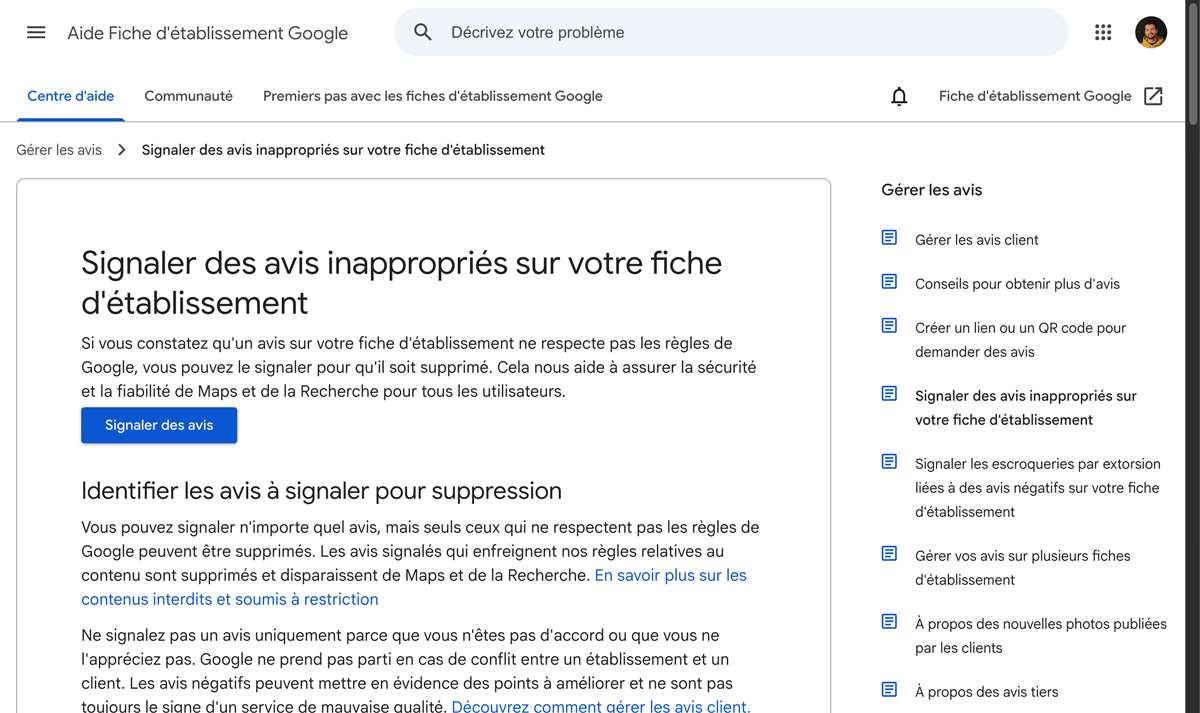
Task: Click the article icon next to Gérer vos avis sur plusieurs fiches
Action: pos(889,554)
